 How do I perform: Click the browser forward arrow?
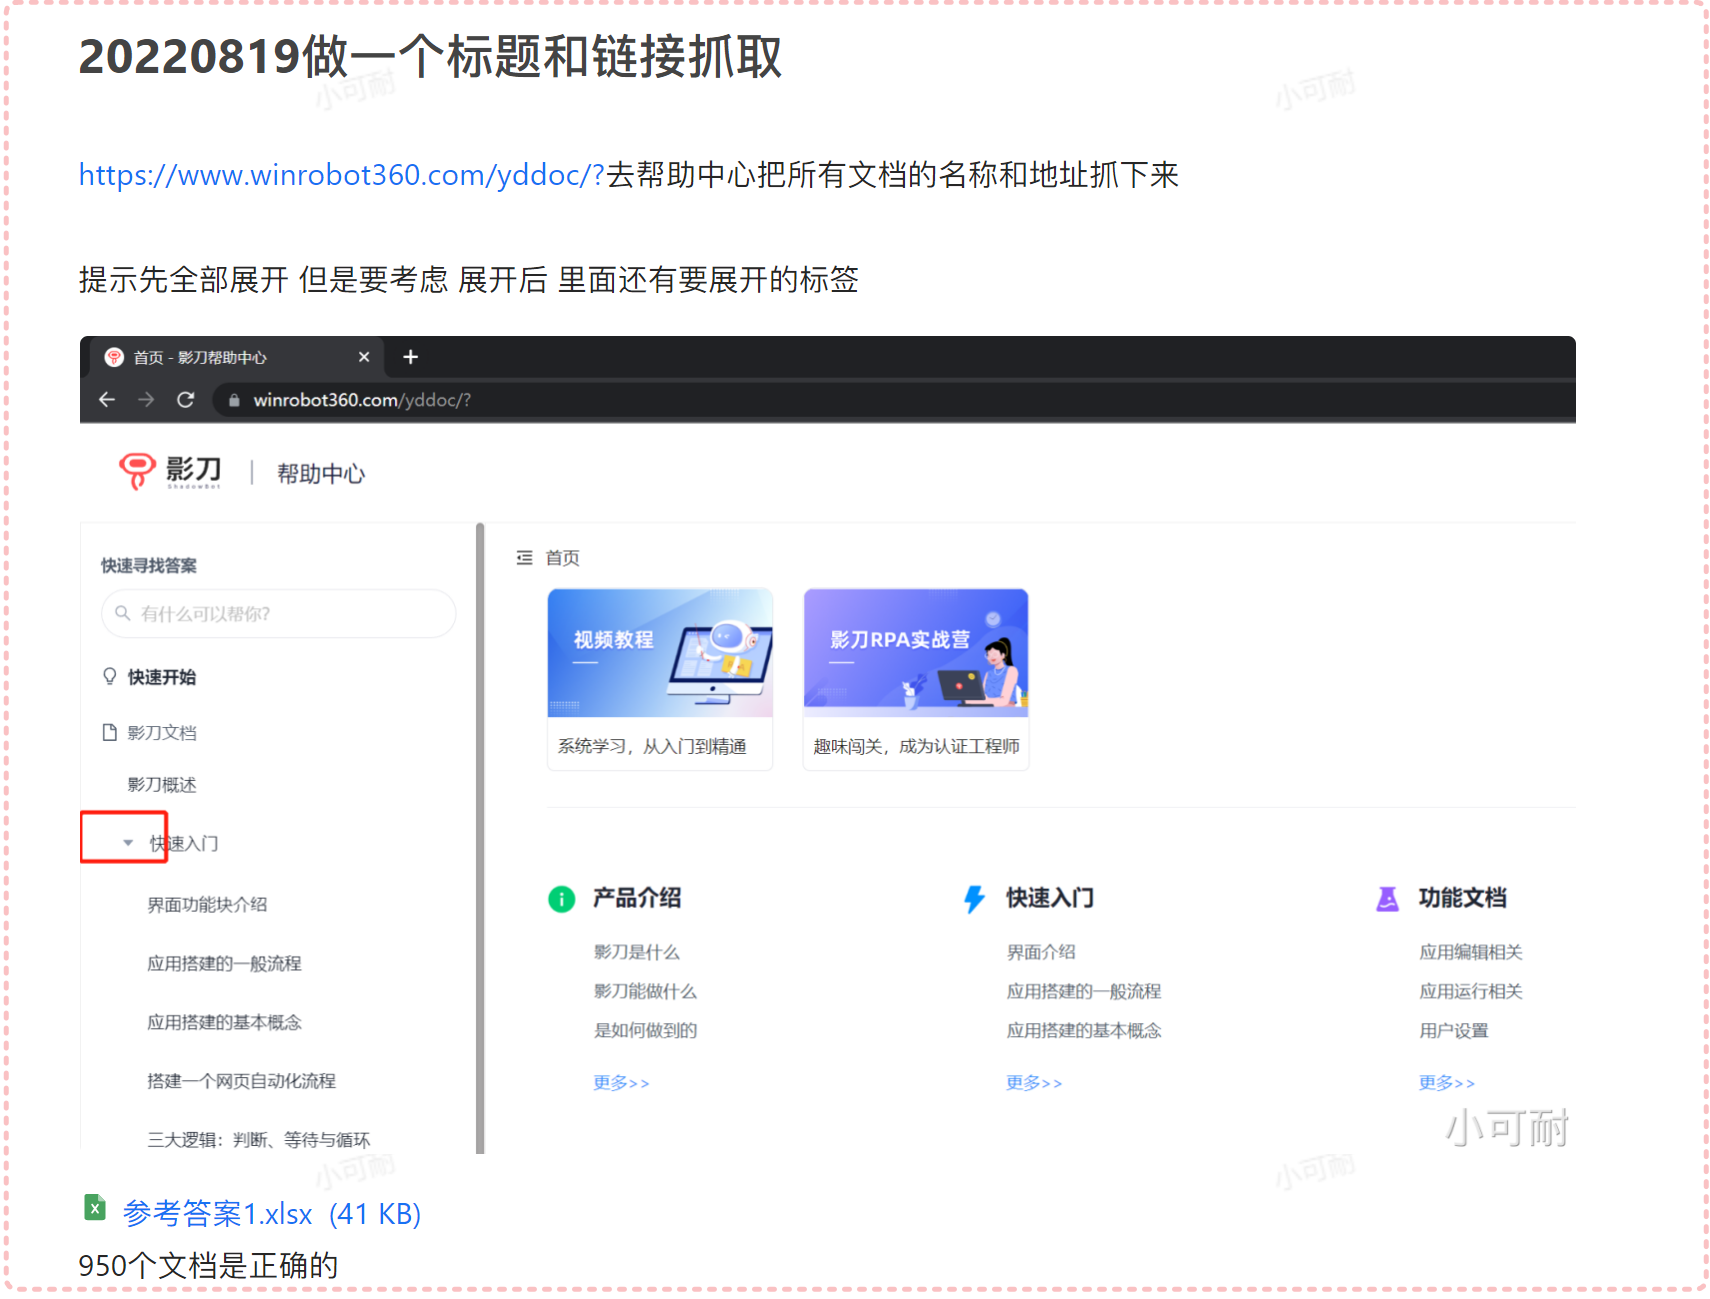point(146,400)
